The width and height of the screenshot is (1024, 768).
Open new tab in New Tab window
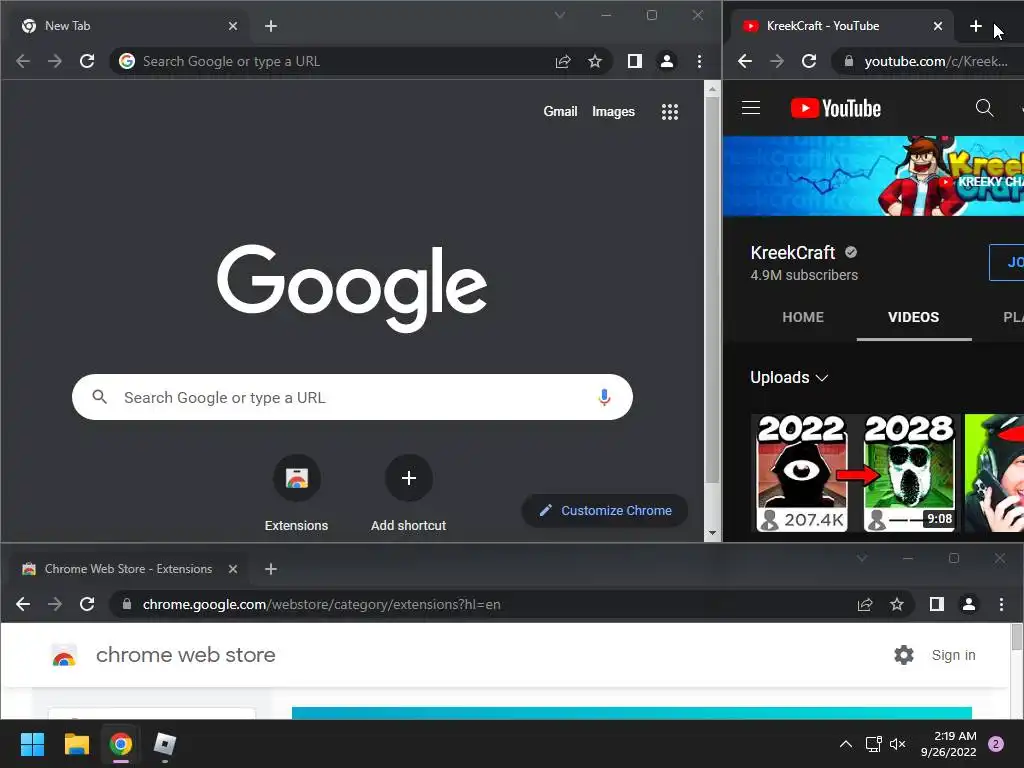coord(271,26)
